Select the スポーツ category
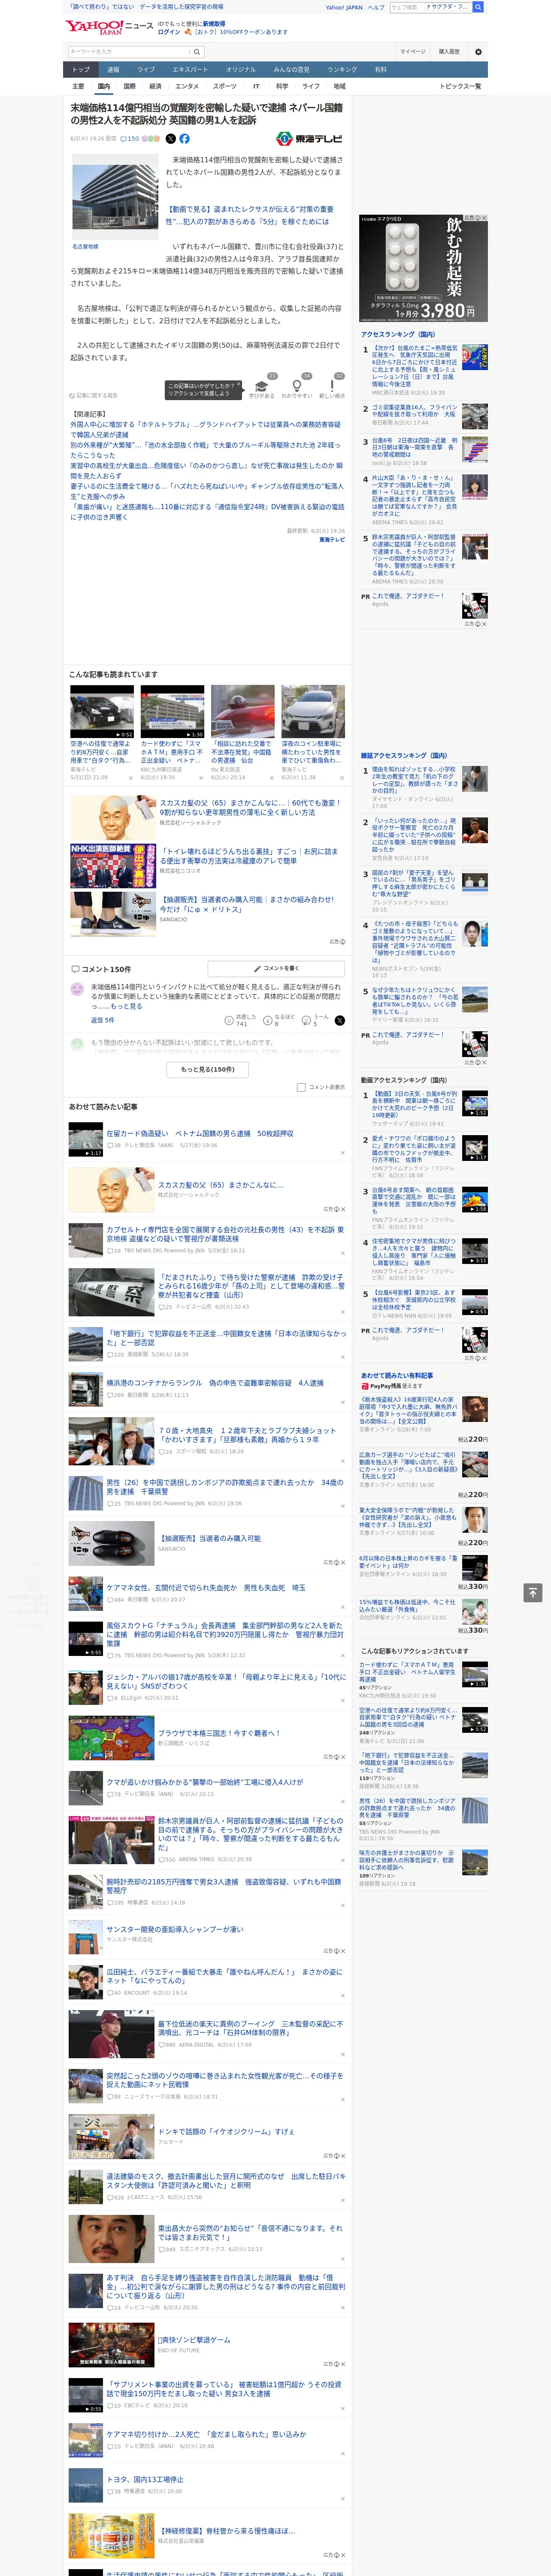Image resolution: width=551 pixels, height=2576 pixels. click(225, 86)
